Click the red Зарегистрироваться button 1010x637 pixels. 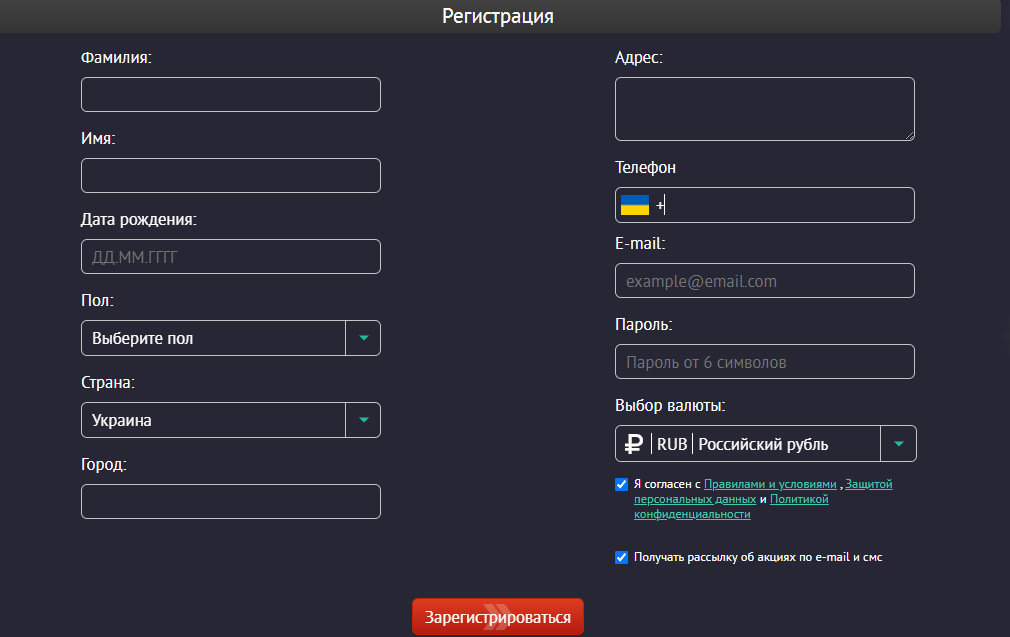(498, 617)
